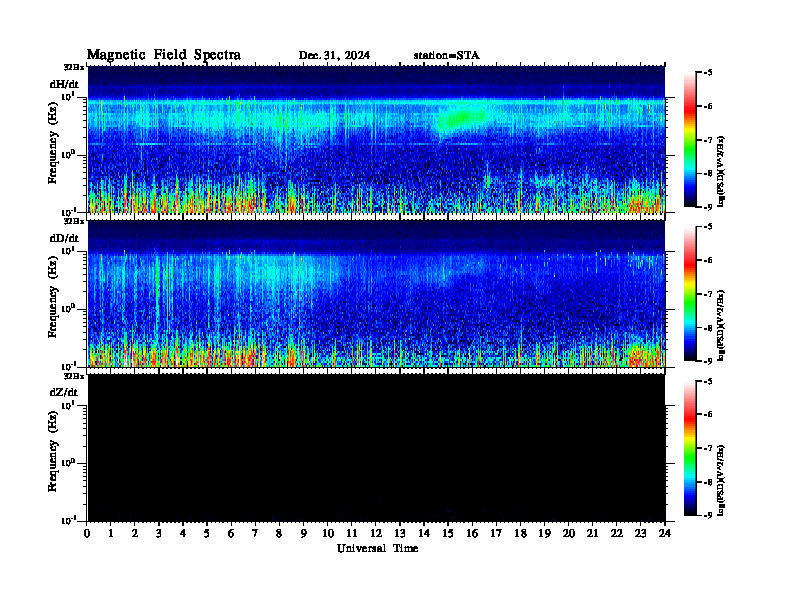This screenshot has width=792, height=612.
Task: Click the "-5" value on the dH/dt color bar
Action: [708, 73]
